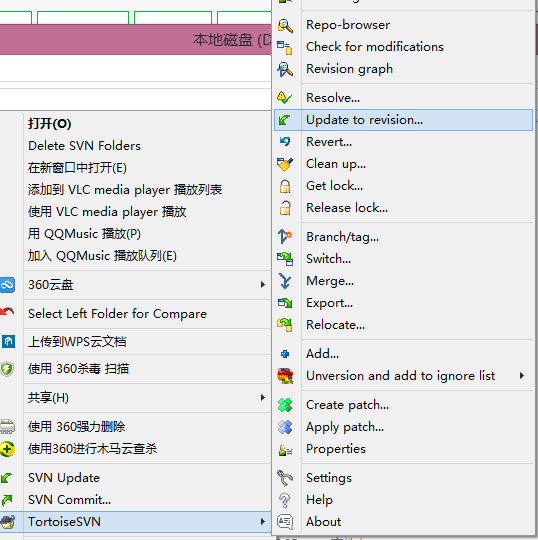Image resolution: width=538 pixels, height=540 pixels.
Task: Click the Get lock padlock icon
Action: [x=285, y=186]
